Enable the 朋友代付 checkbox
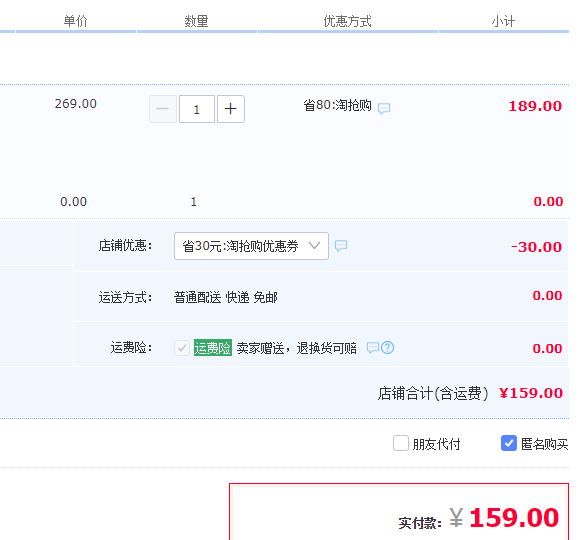 (401, 443)
